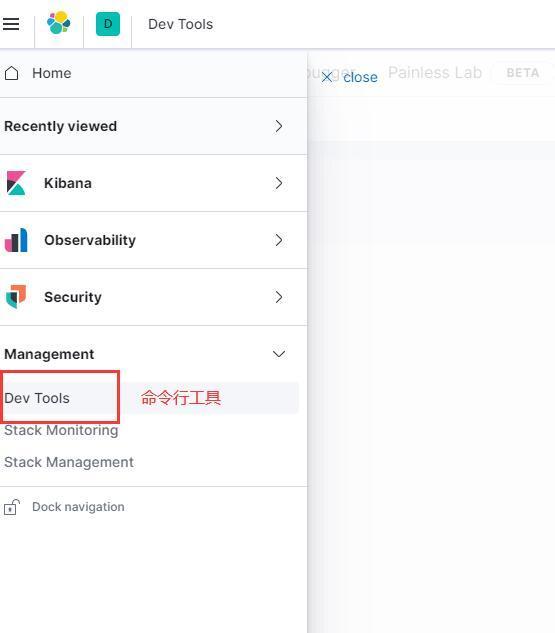Expand the Observability section arrow
555x633 pixels.
click(x=279, y=240)
